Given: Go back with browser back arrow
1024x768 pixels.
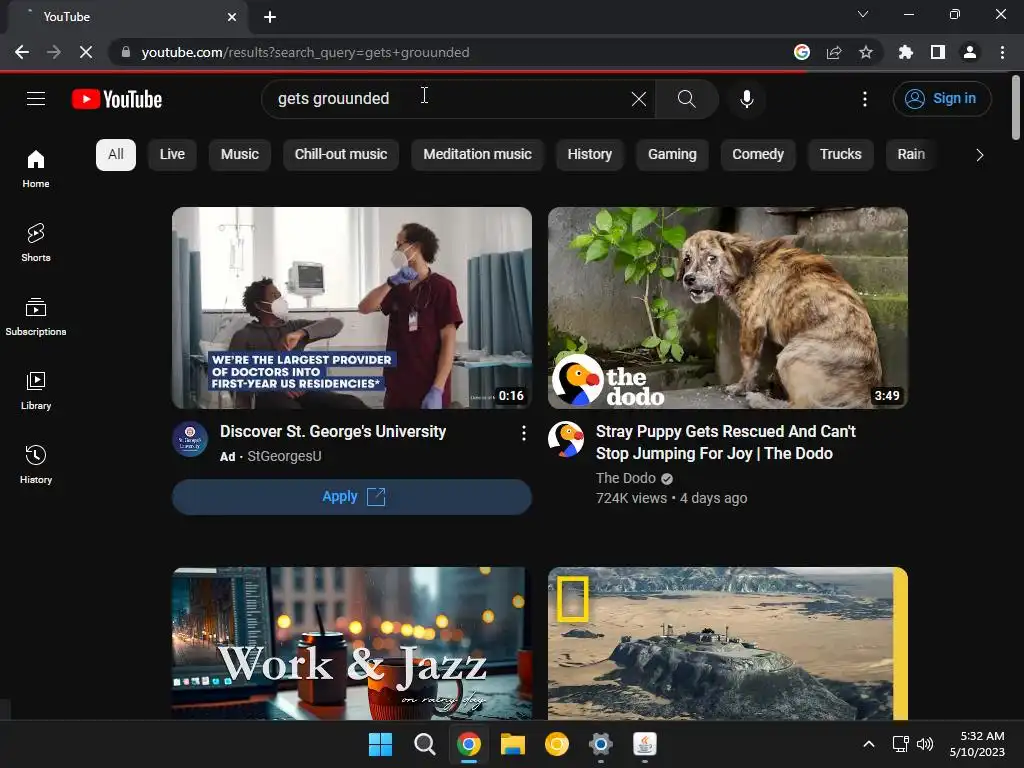Looking at the screenshot, I should (22, 52).
